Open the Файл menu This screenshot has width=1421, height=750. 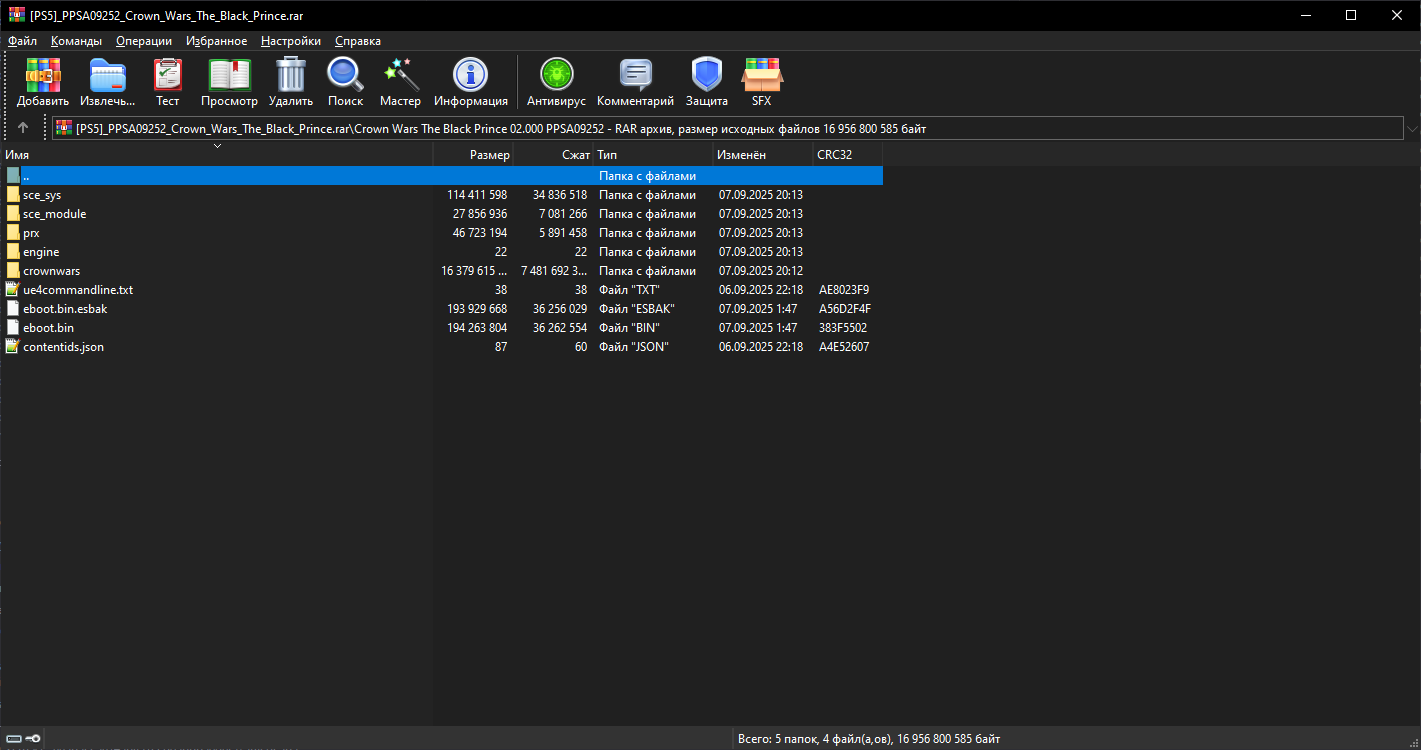(22, 41)
